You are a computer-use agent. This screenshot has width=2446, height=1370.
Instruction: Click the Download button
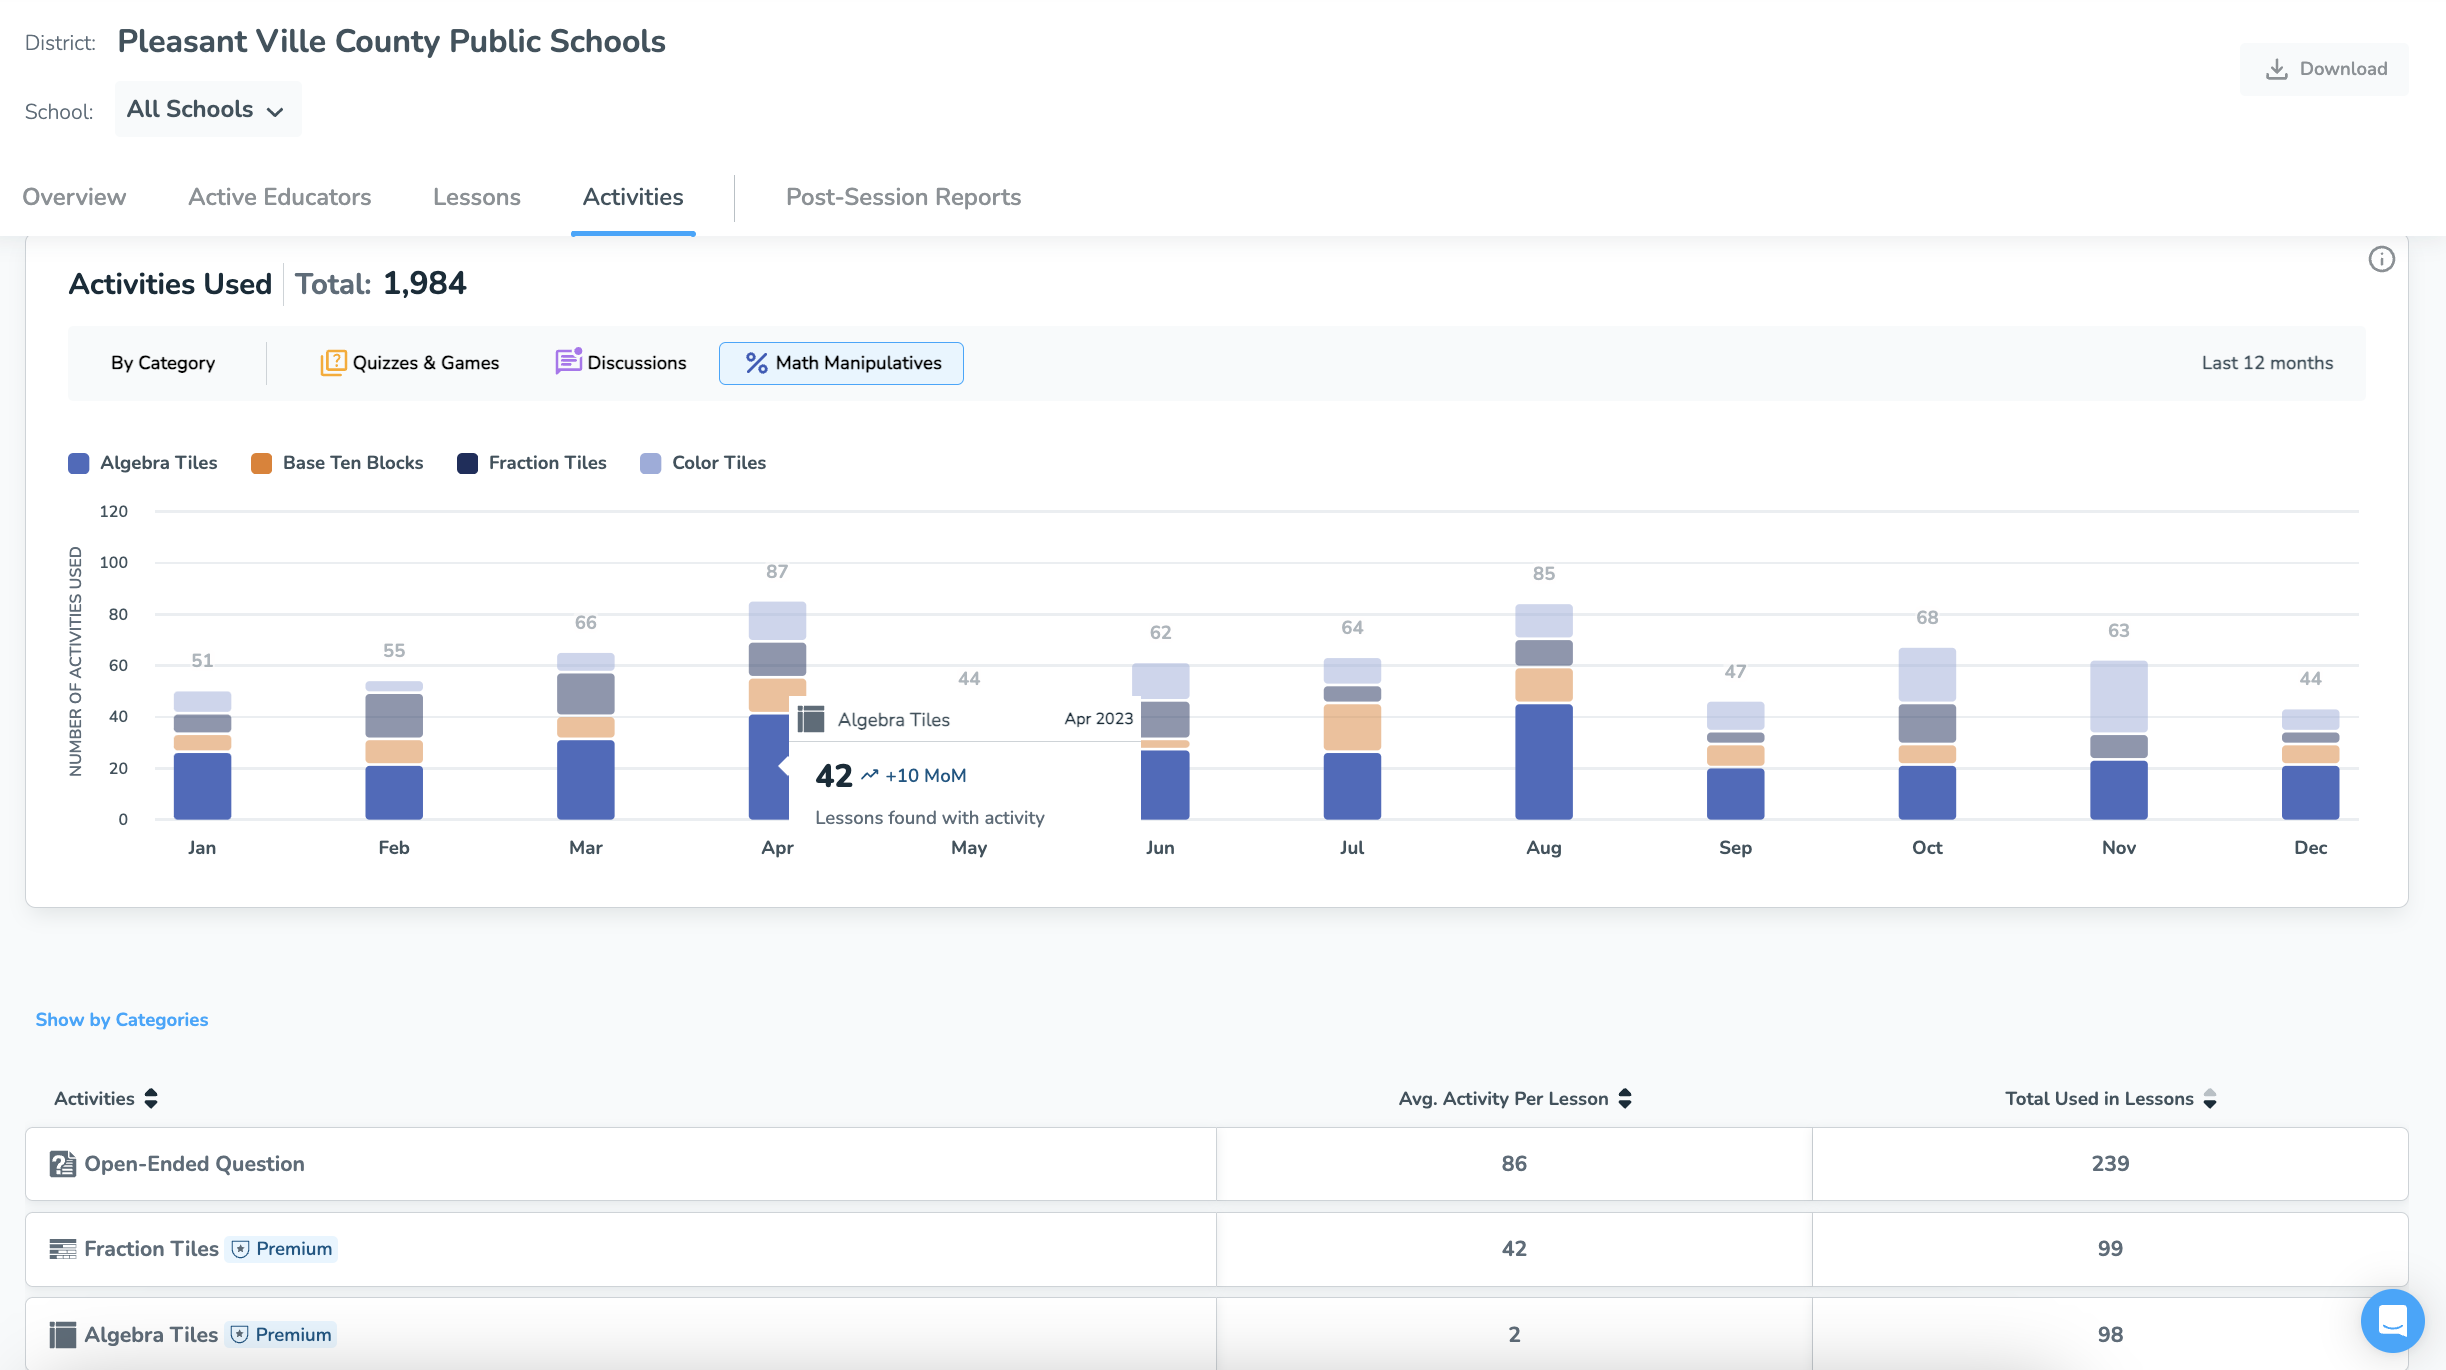pos(2324,69)
